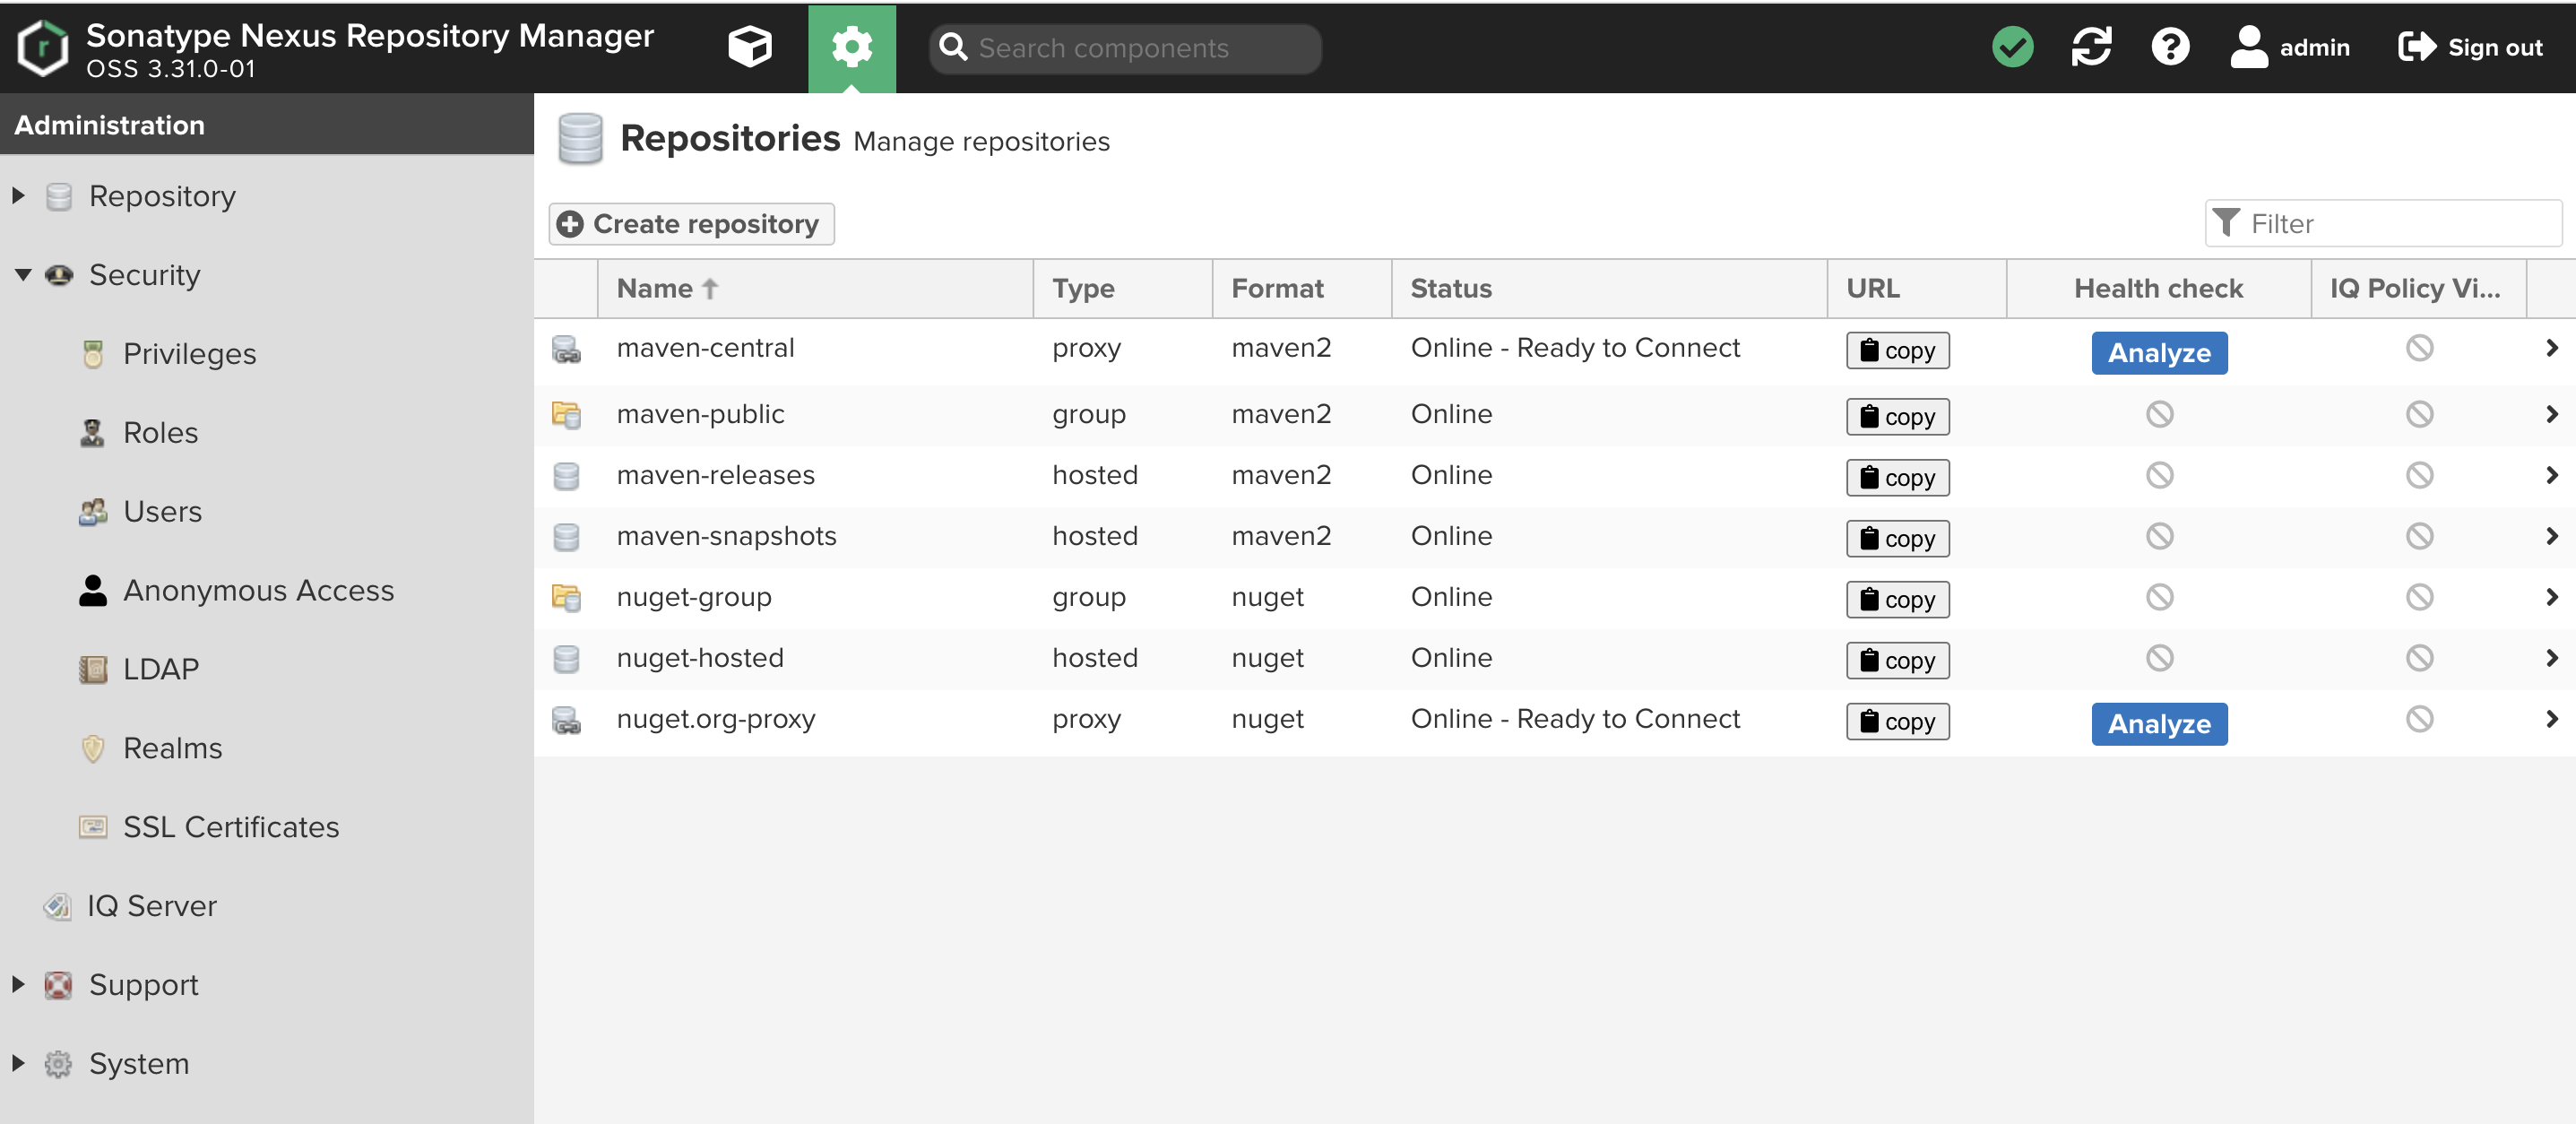This screenshot has width=2576, height=1124.
Task: Click the Security icon in sidebar
Action: coord(59,275)
